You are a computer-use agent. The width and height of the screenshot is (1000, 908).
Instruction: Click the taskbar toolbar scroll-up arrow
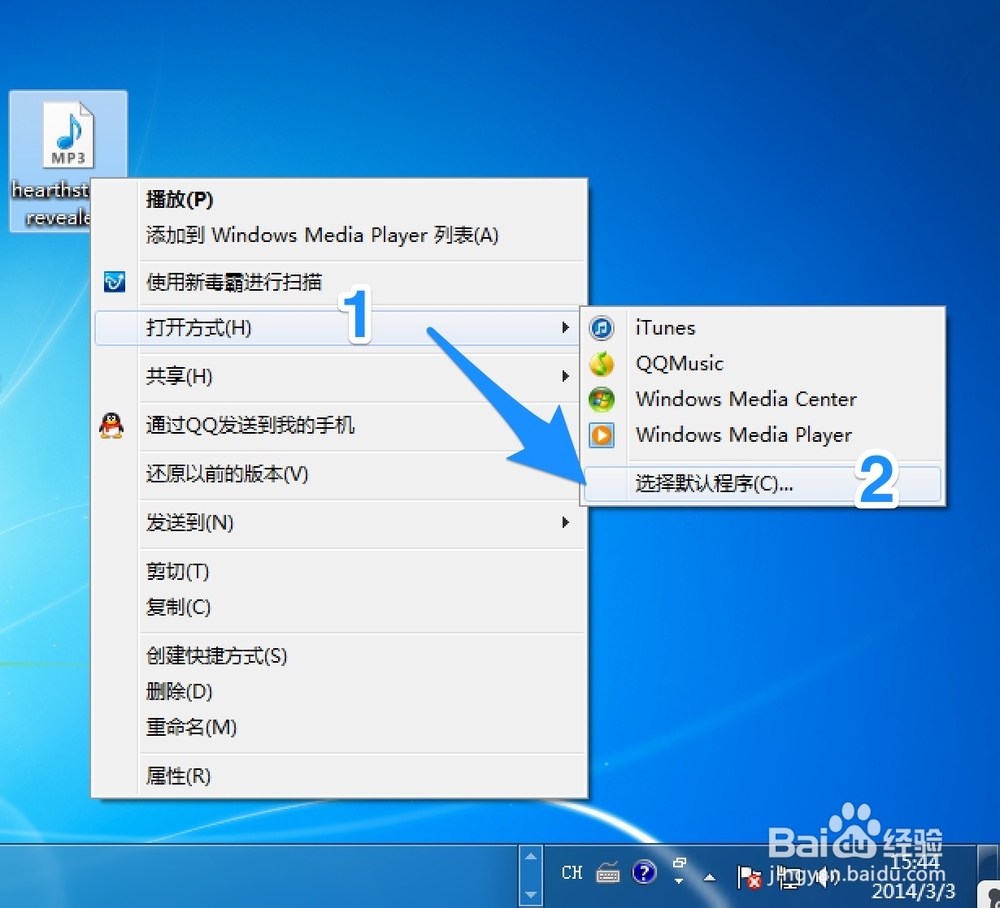coord(531,857)
